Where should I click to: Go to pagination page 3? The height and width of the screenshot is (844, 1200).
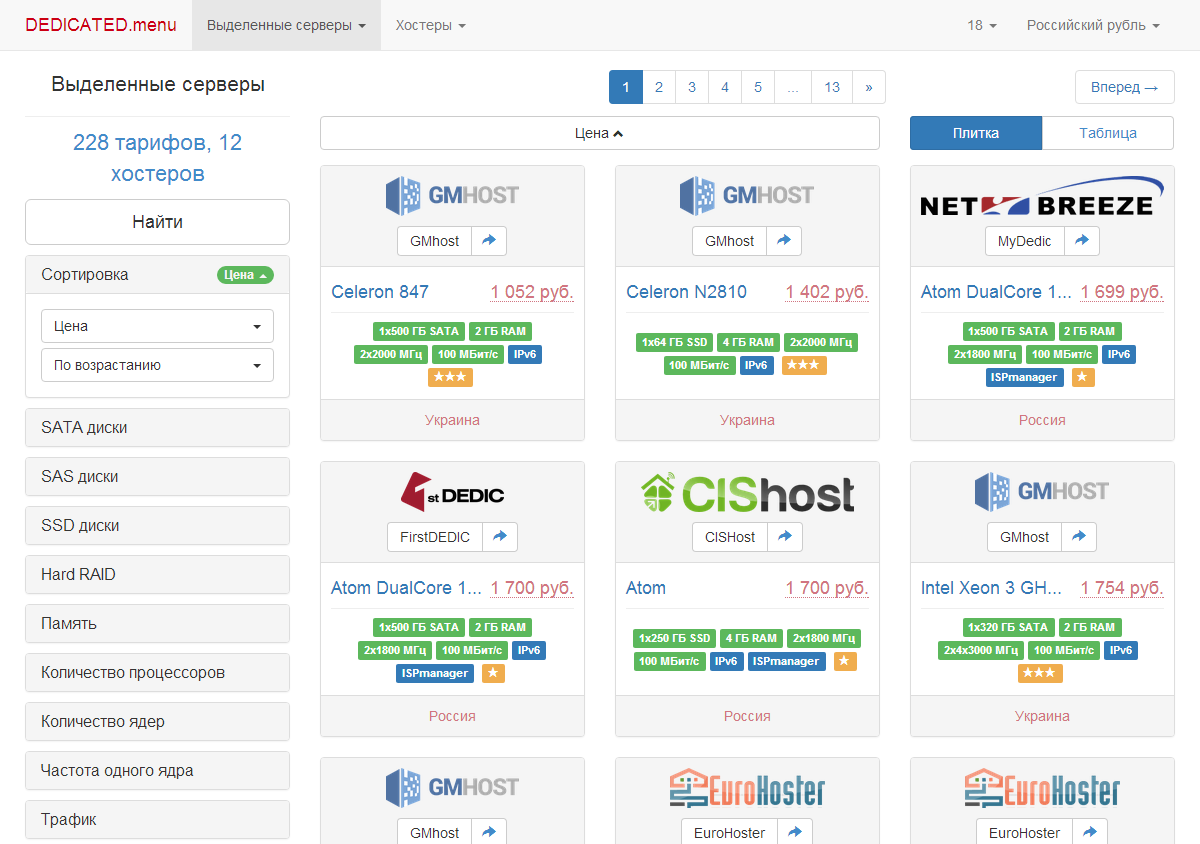[x=692, y=87]
